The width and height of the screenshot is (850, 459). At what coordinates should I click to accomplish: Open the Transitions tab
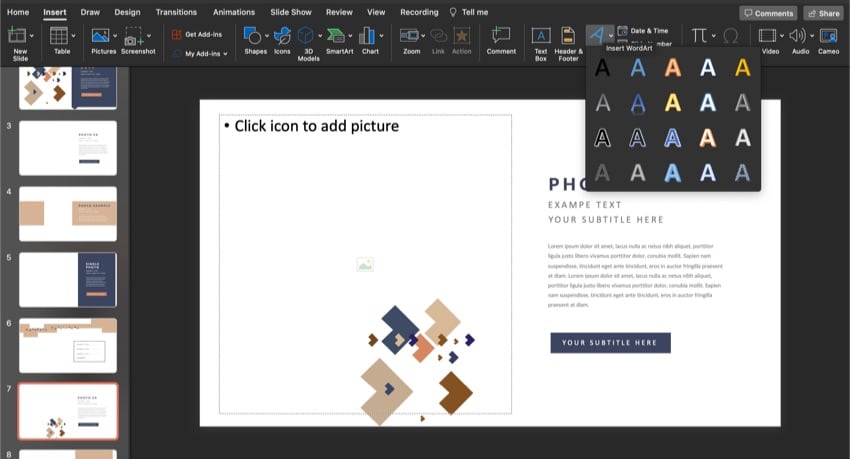tap(176, 12)
